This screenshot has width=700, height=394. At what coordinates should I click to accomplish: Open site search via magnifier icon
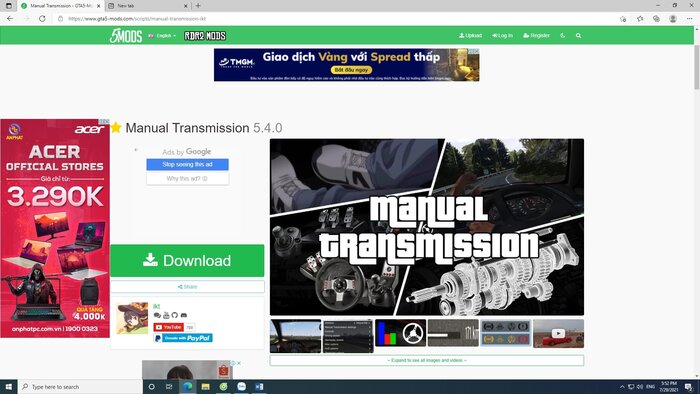578,36
